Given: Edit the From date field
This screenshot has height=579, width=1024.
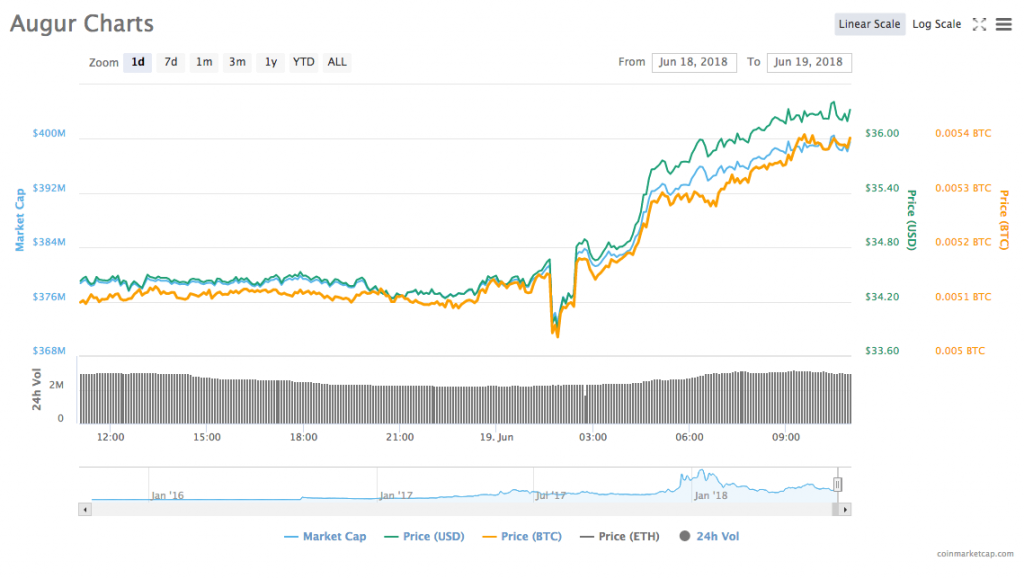Looking at the screenshot, I should click(694, 62).
